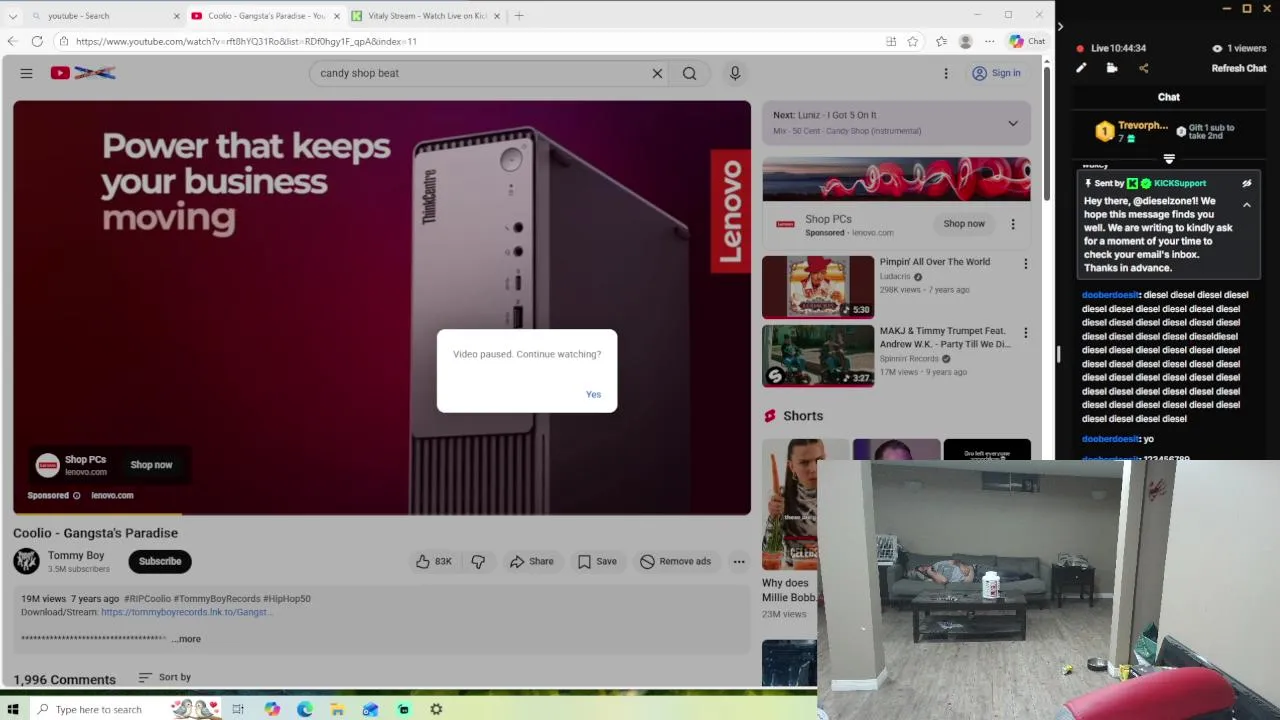1280x720 pixels.
Task: Select the Chat tab header
Action: pyautogui.click(x=1169, y=97)
